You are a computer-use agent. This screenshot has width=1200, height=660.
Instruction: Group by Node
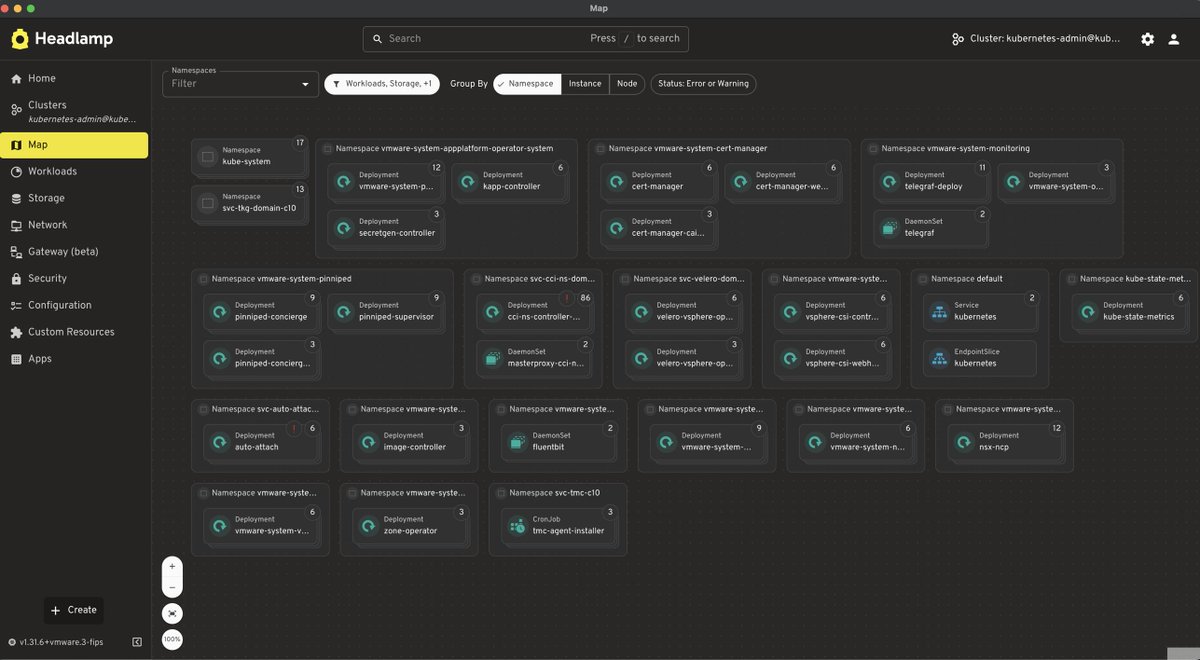(x=627, y=84)
